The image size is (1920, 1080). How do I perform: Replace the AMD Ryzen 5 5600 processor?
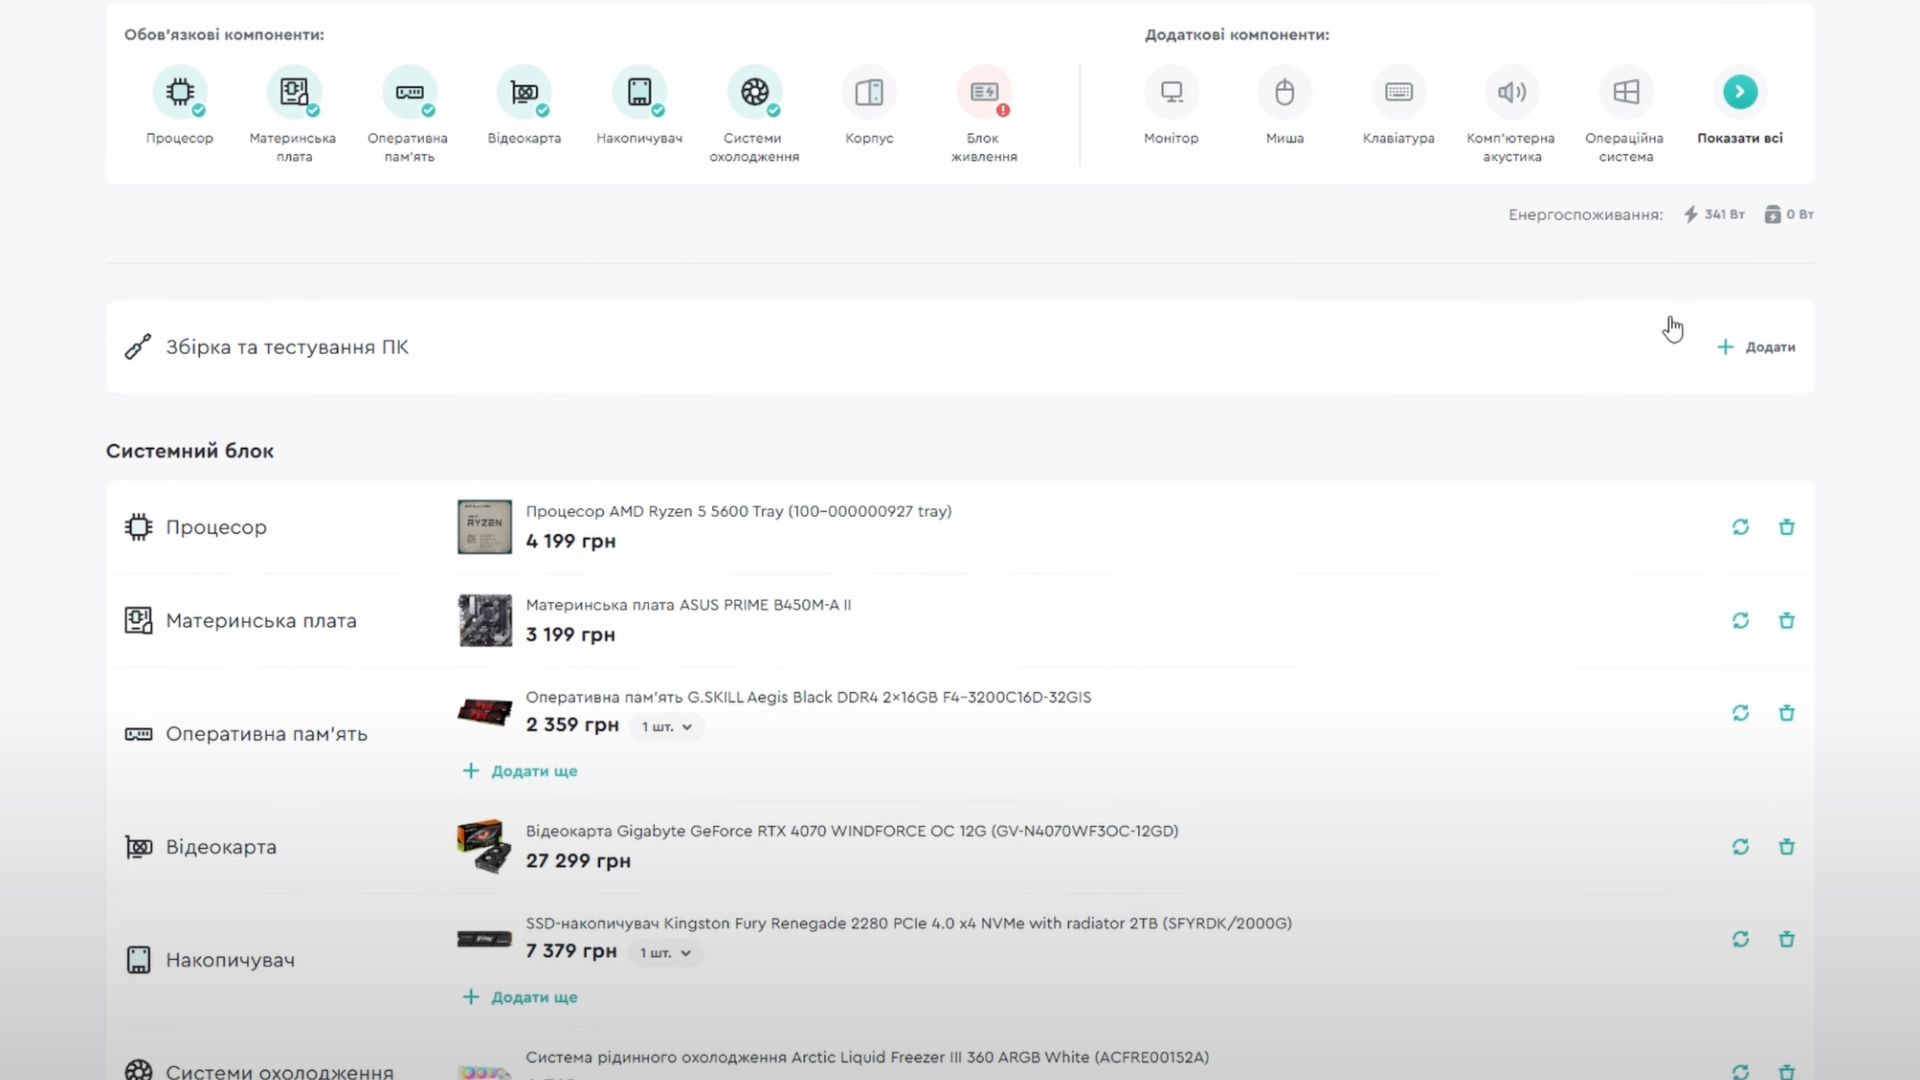1740,527
